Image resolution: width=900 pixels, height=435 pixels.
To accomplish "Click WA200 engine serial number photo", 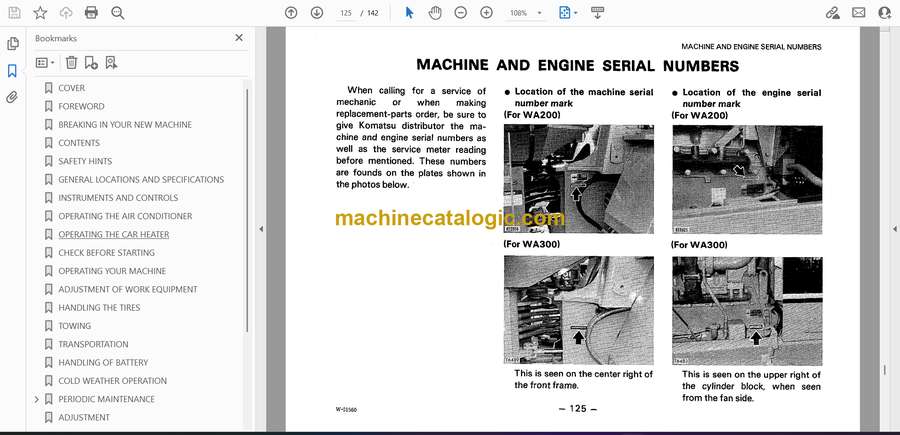I will 747,180.
